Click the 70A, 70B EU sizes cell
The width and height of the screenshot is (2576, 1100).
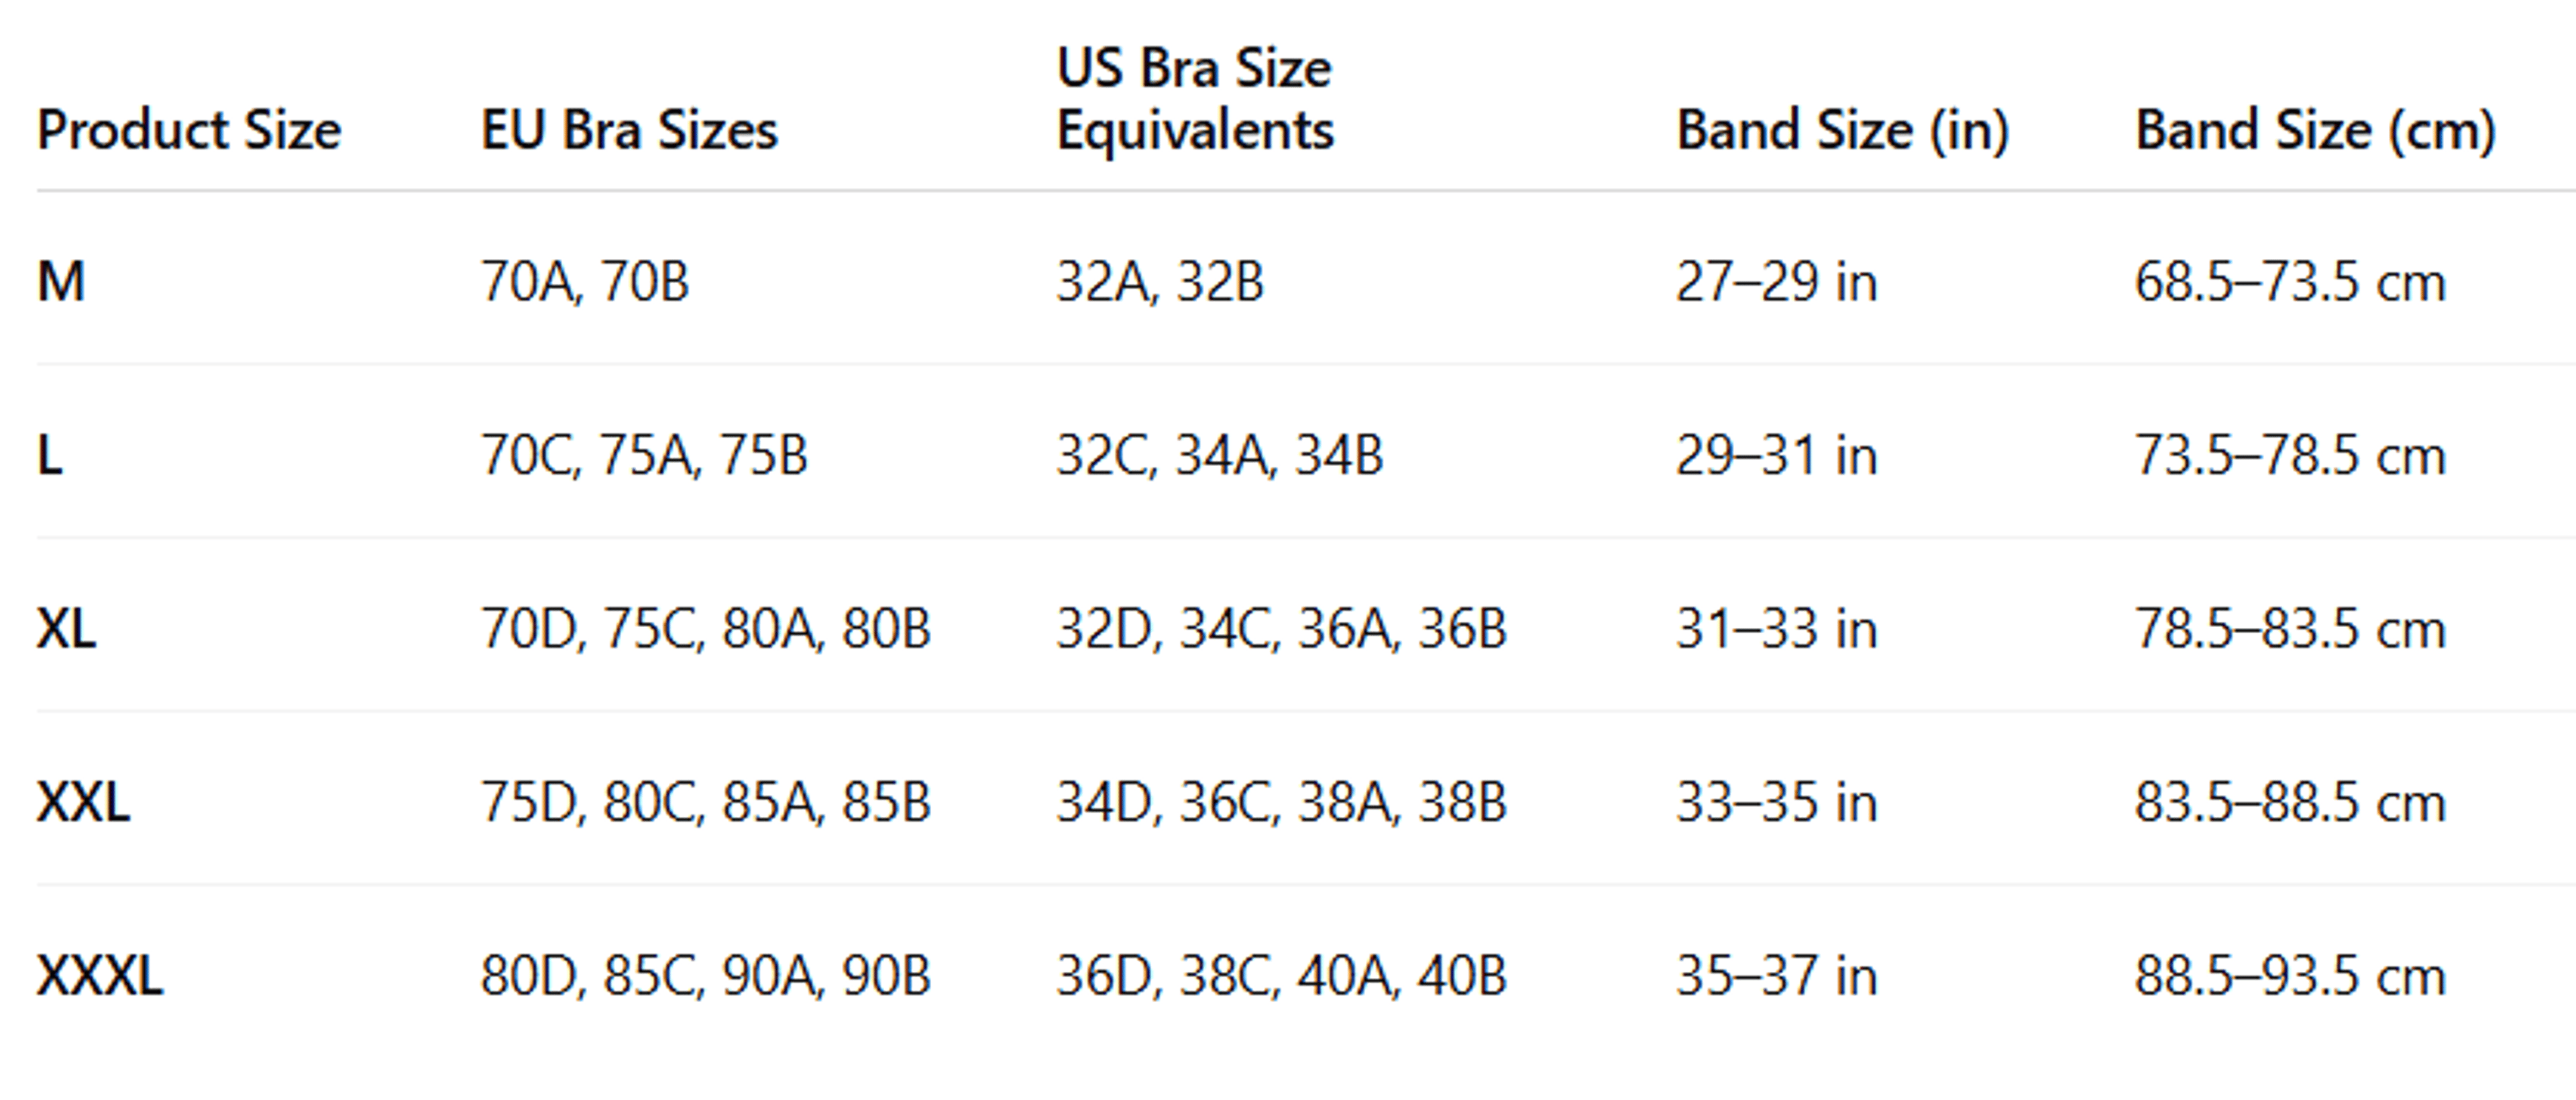point(585,281)
